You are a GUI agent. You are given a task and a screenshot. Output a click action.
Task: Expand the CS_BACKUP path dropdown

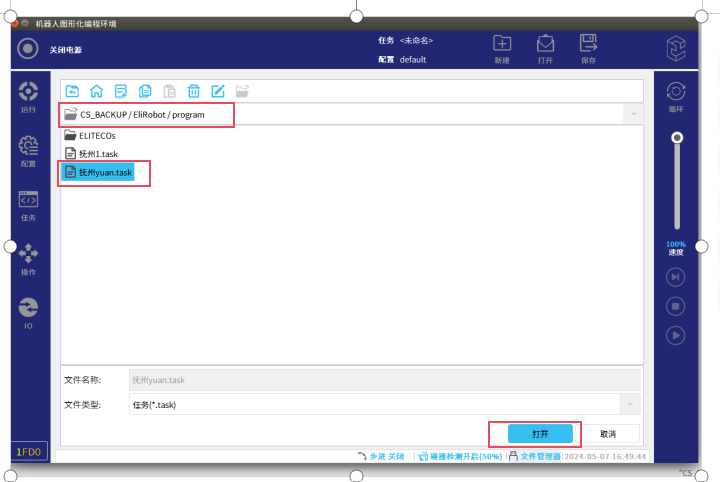coord(632,114)
